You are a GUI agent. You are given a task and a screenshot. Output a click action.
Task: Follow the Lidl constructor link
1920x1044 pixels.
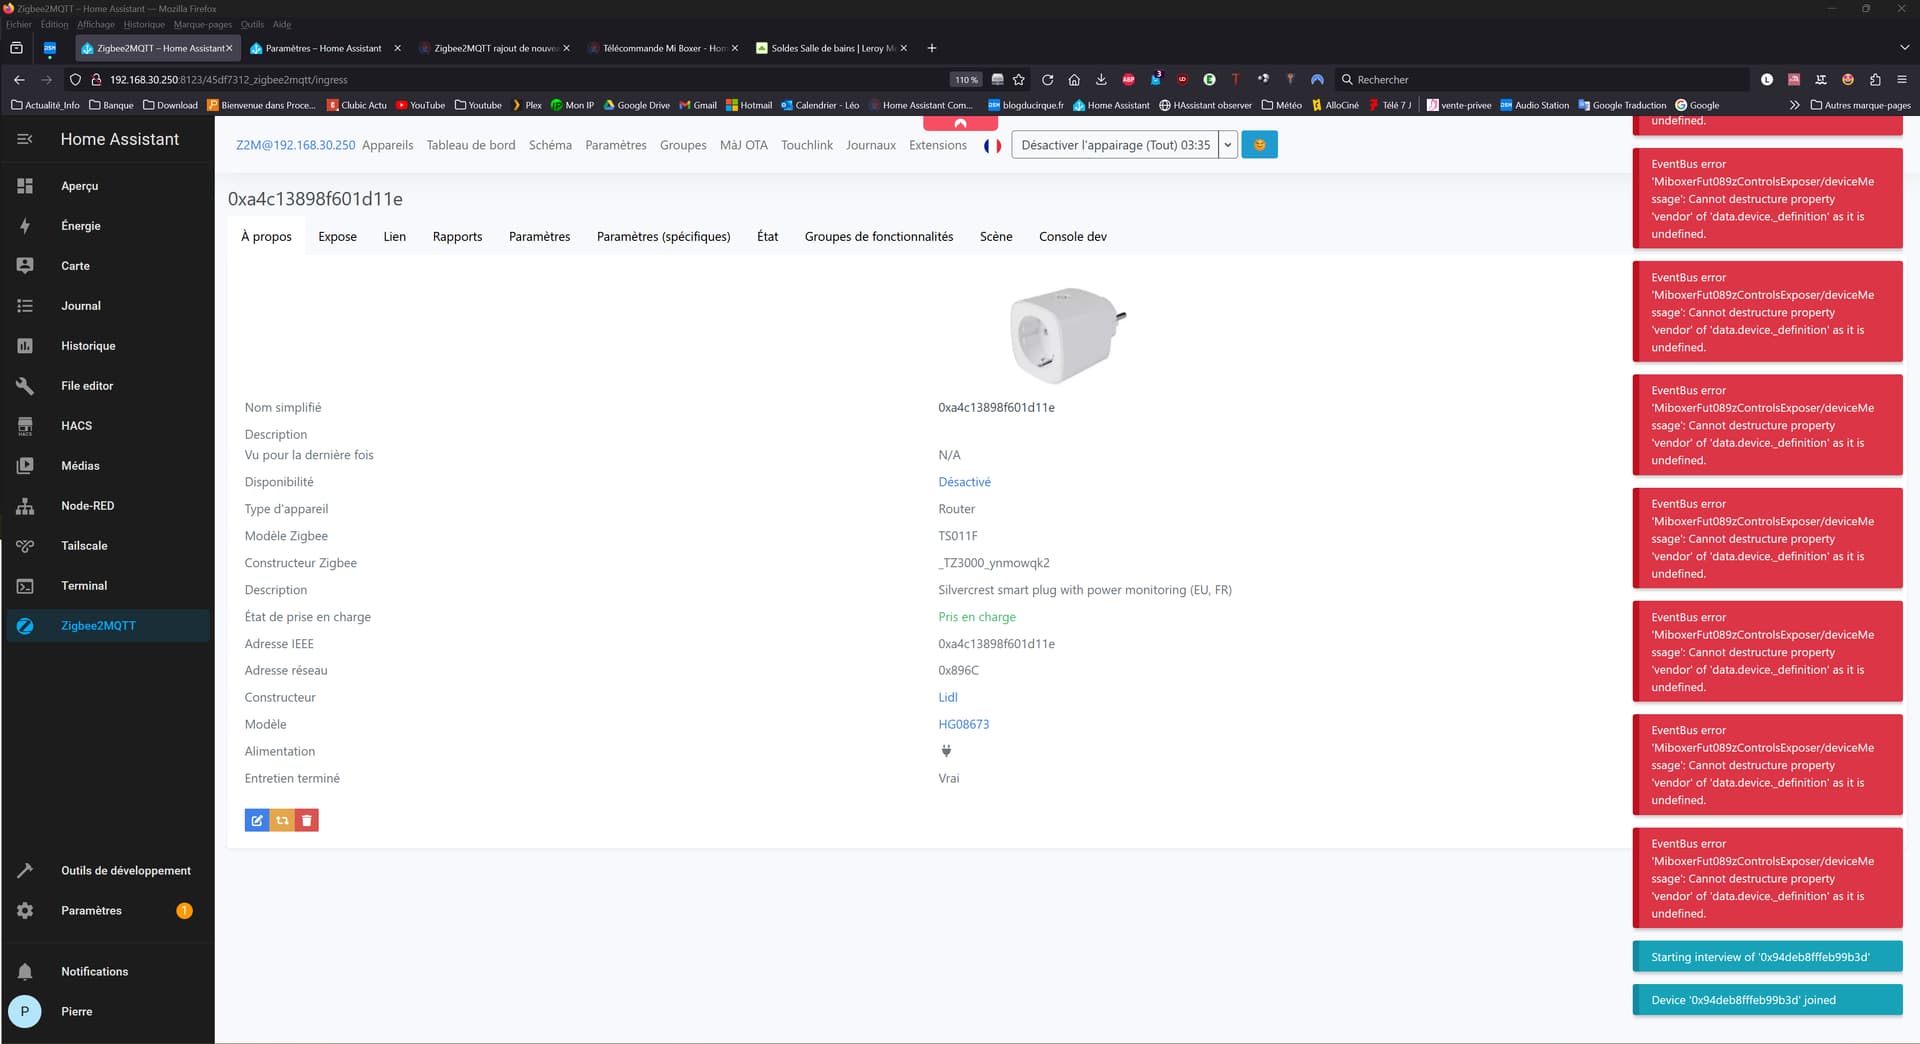point(947,698)
